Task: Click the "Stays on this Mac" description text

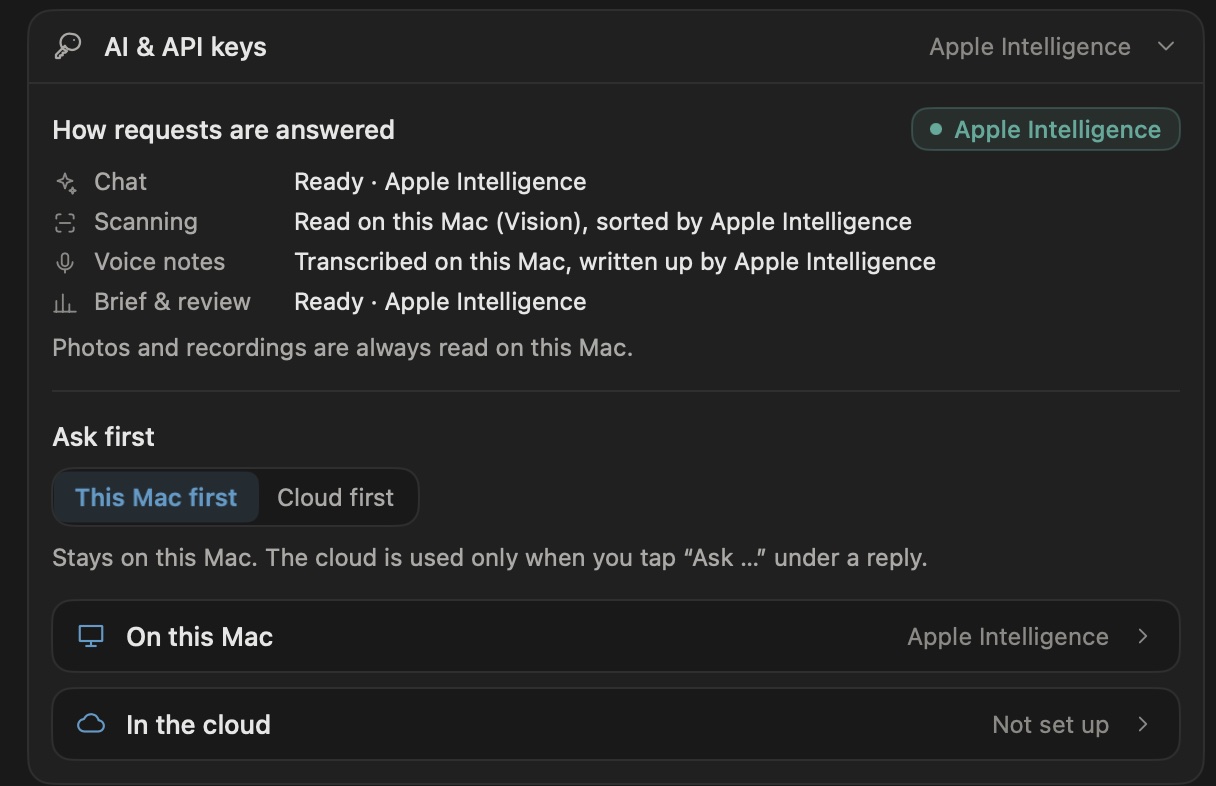Action: 490,558
